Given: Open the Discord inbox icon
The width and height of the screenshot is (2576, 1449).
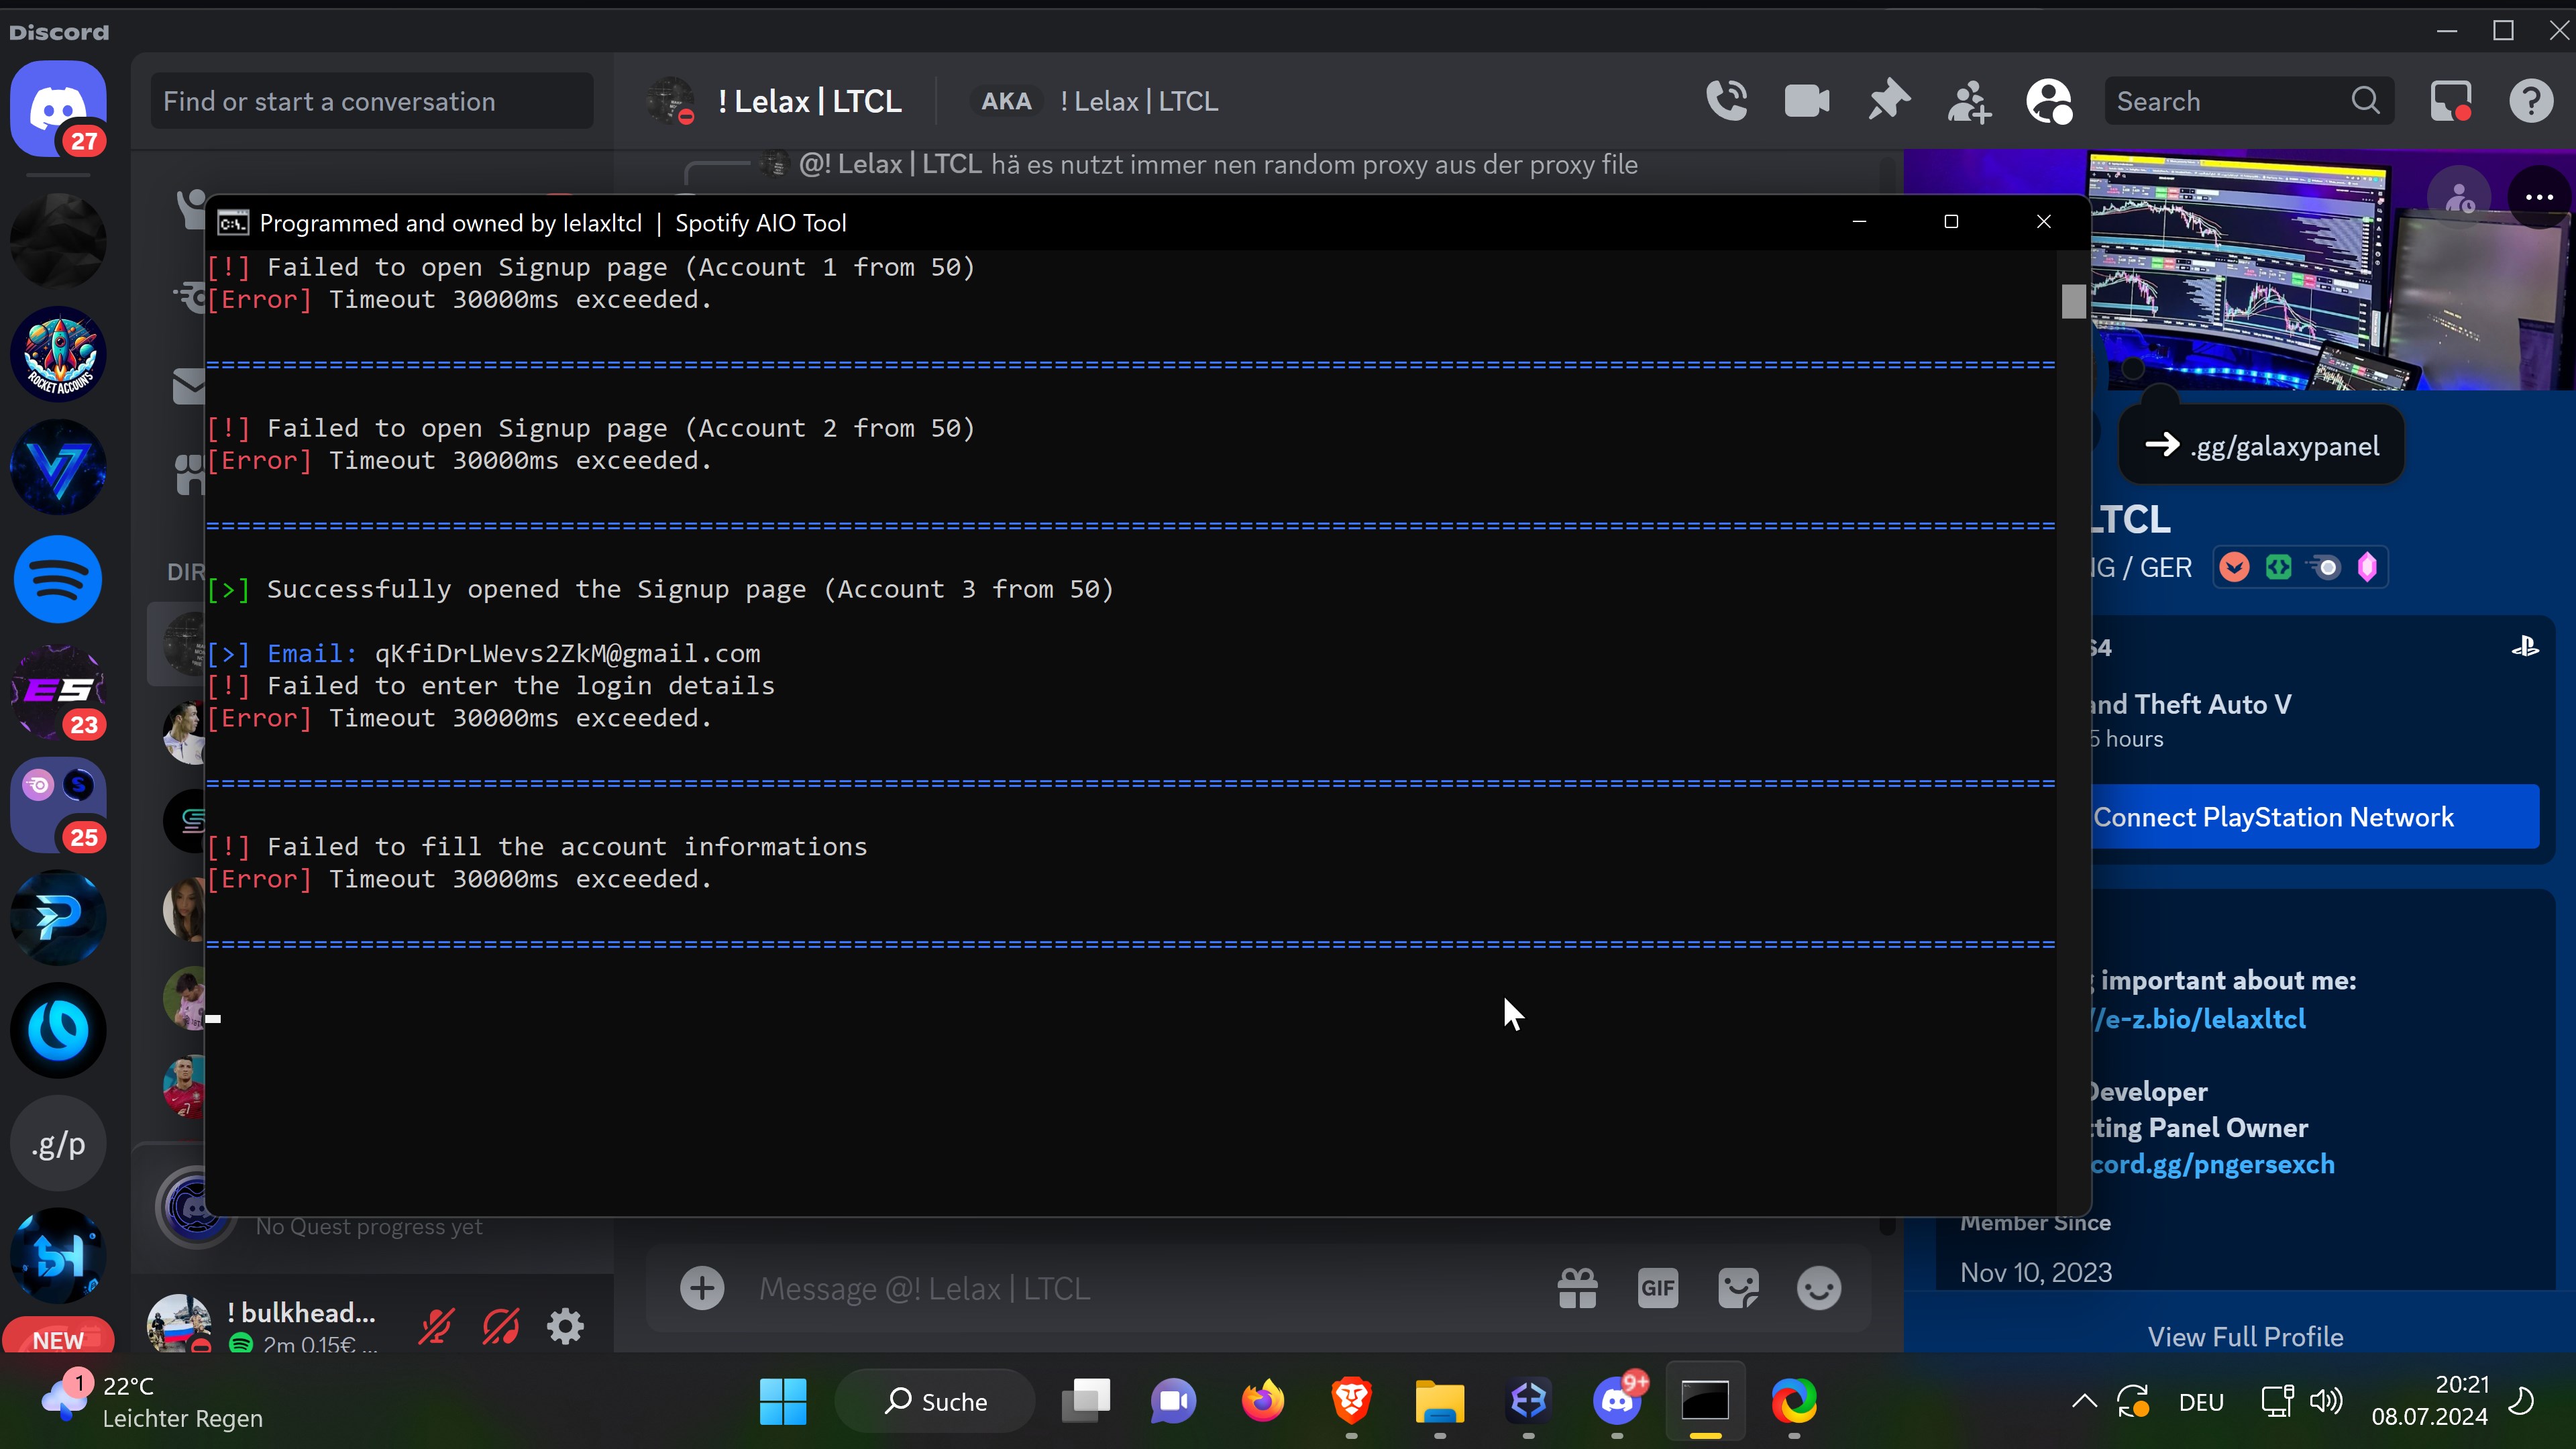Looking at the screenshot, I should coord(2450,101).
